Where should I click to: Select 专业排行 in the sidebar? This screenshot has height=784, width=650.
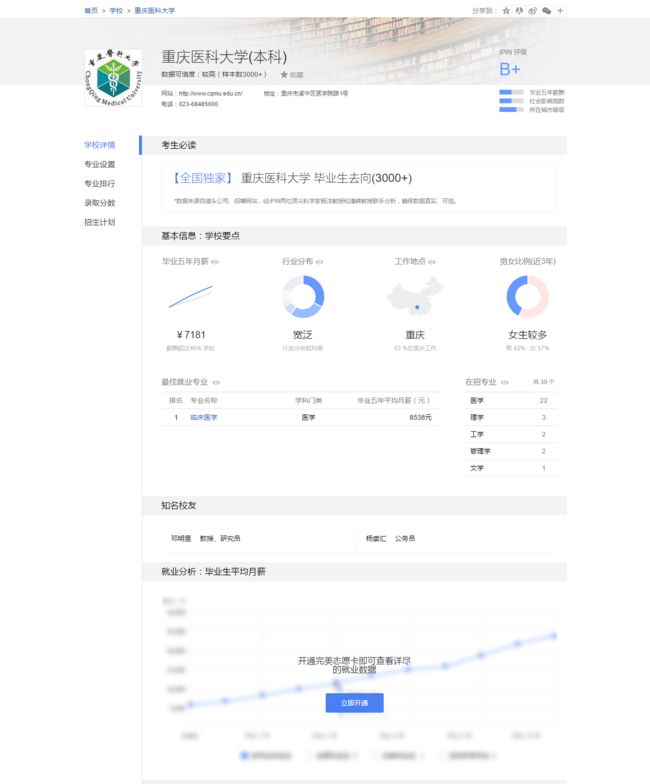tap(100, 184)
